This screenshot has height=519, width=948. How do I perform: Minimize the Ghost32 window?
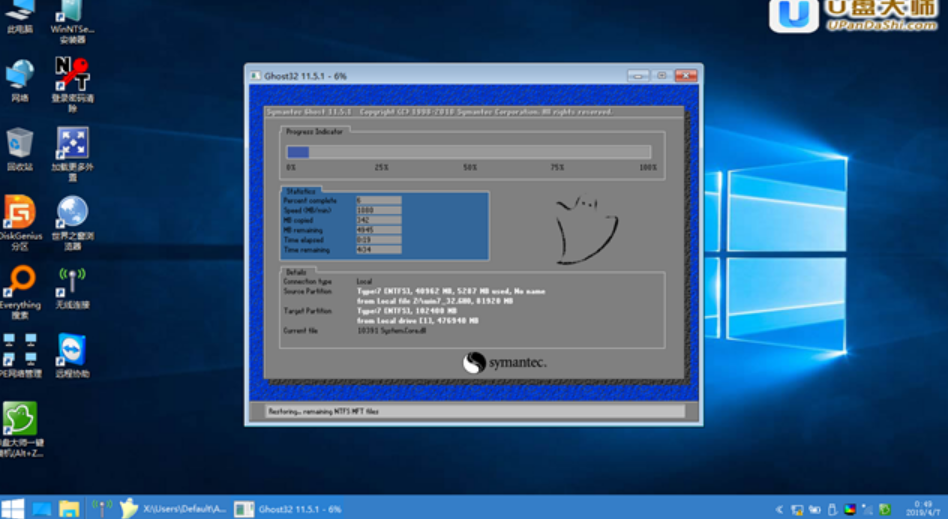click(637, 75)
